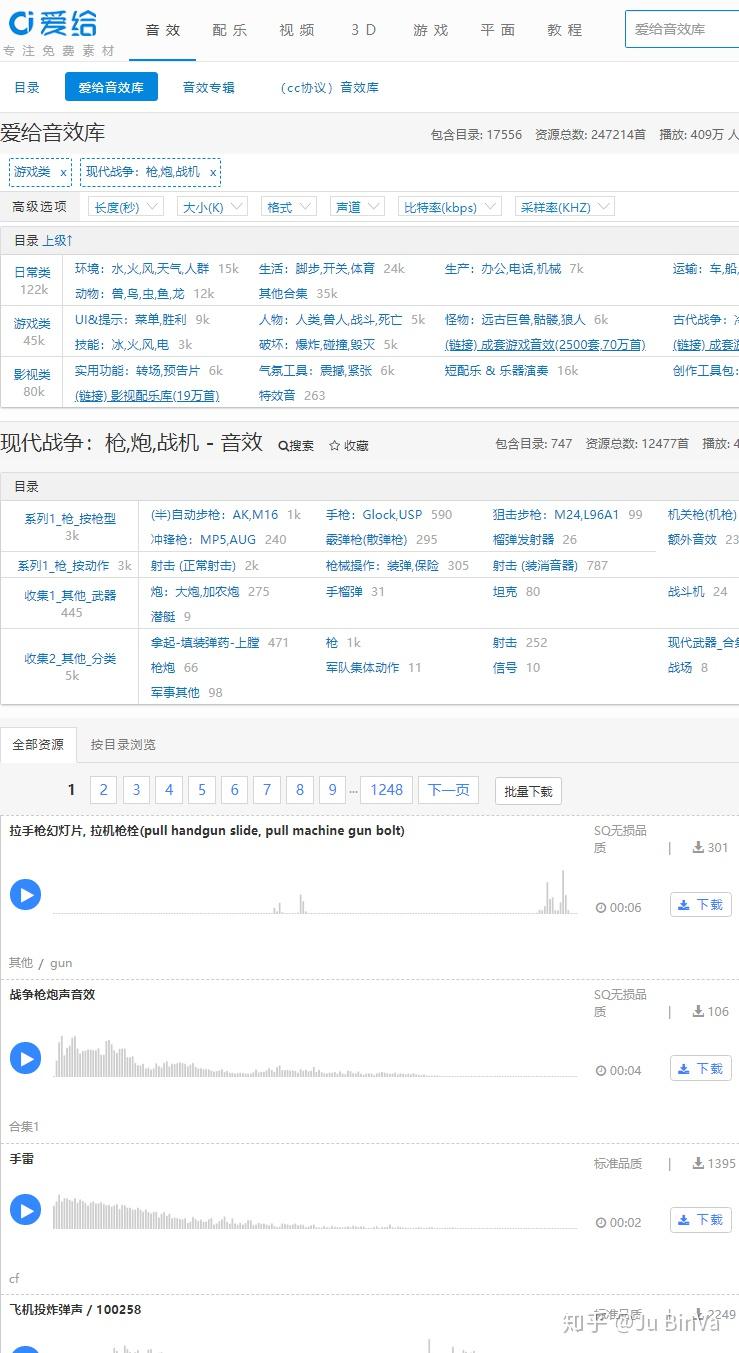Click the 搜索 magnifier icon
The width and height of the screenshot is (739, 1353).
pyautogui.click(x=284, y=446)
